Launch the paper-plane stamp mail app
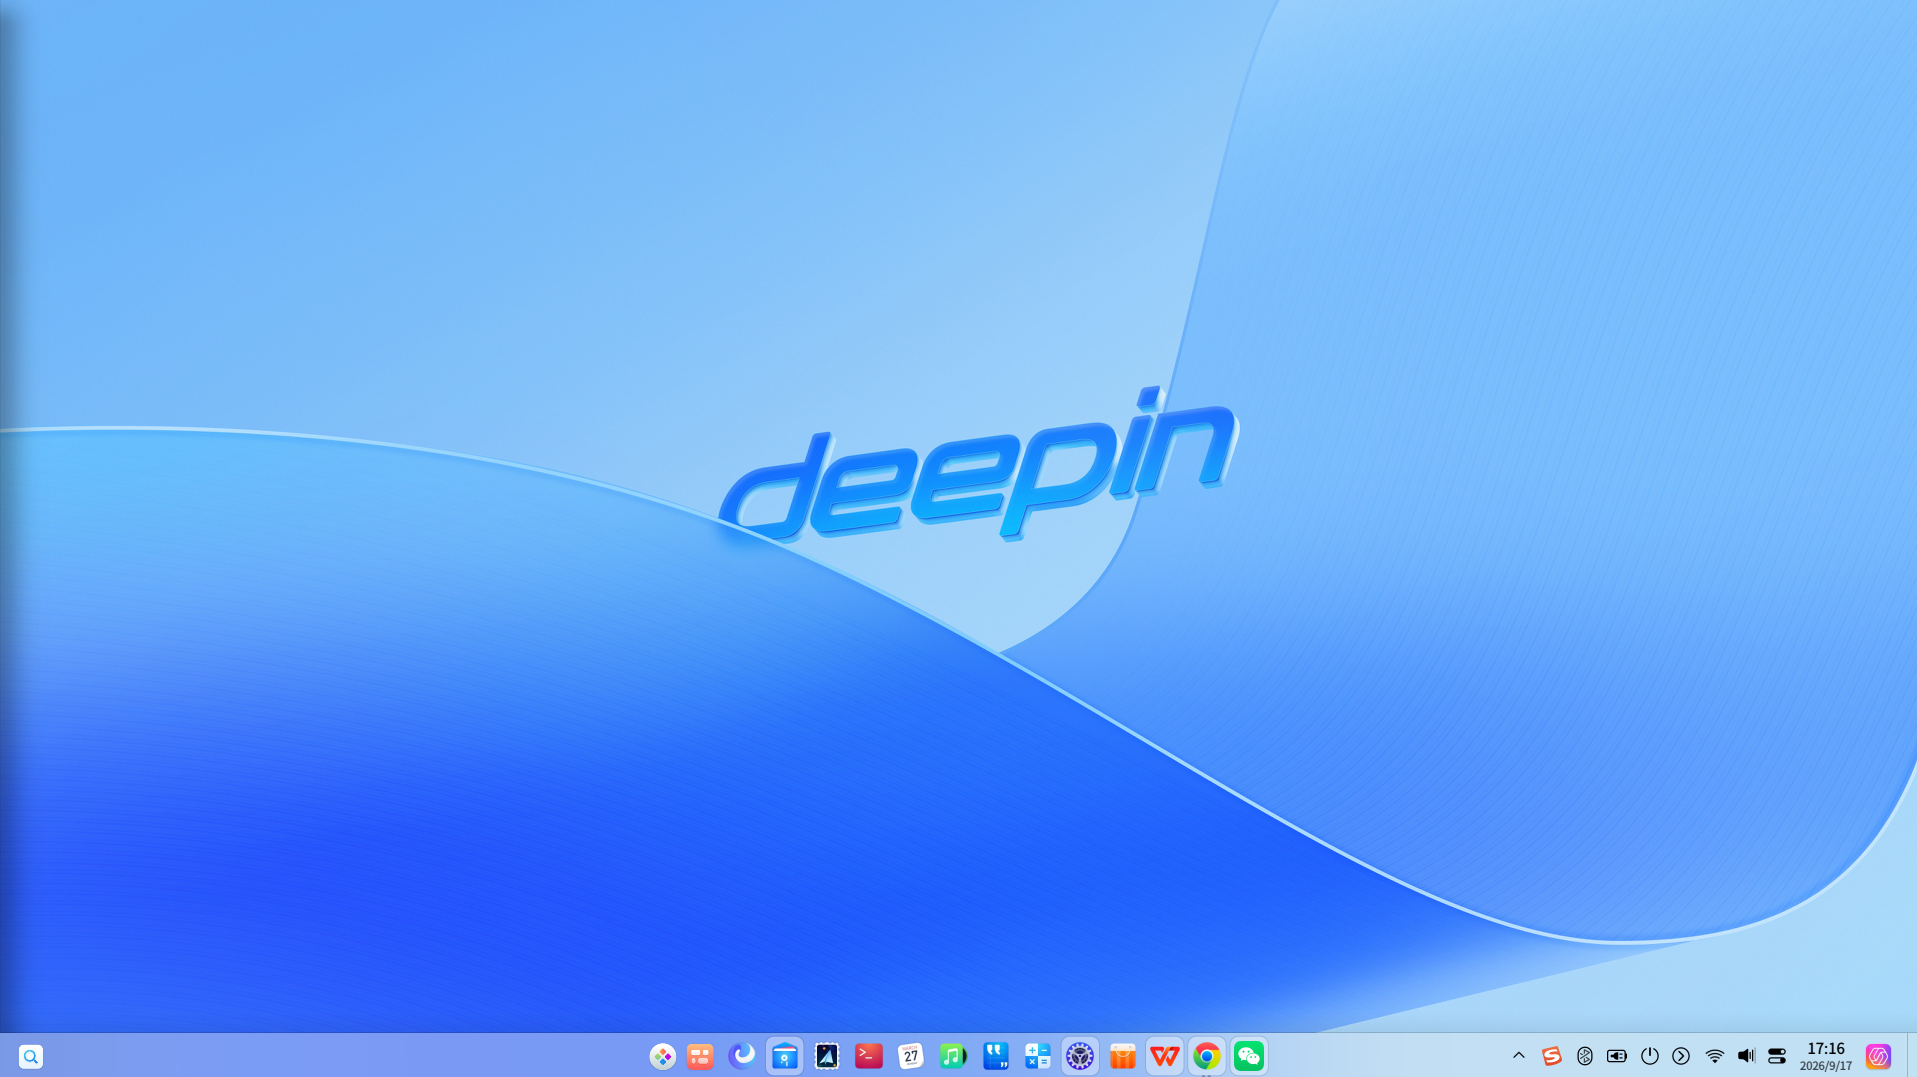This screenshot has width=1917, height=1077. [x=827, y=1056]
